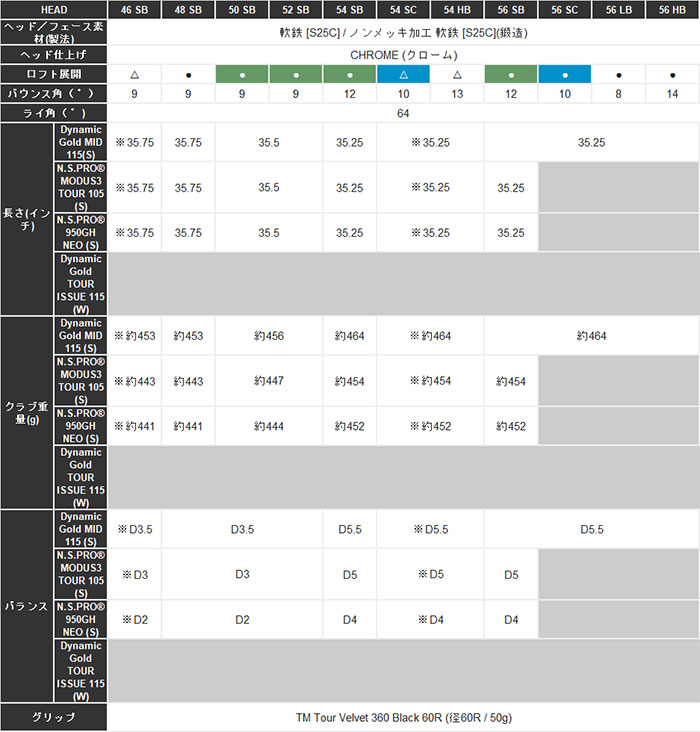Image resolution: width=700 pixels, height=732 pixels.
Task: Click the バランス row label
Action: pyautogui.click(x=26, y=606)
